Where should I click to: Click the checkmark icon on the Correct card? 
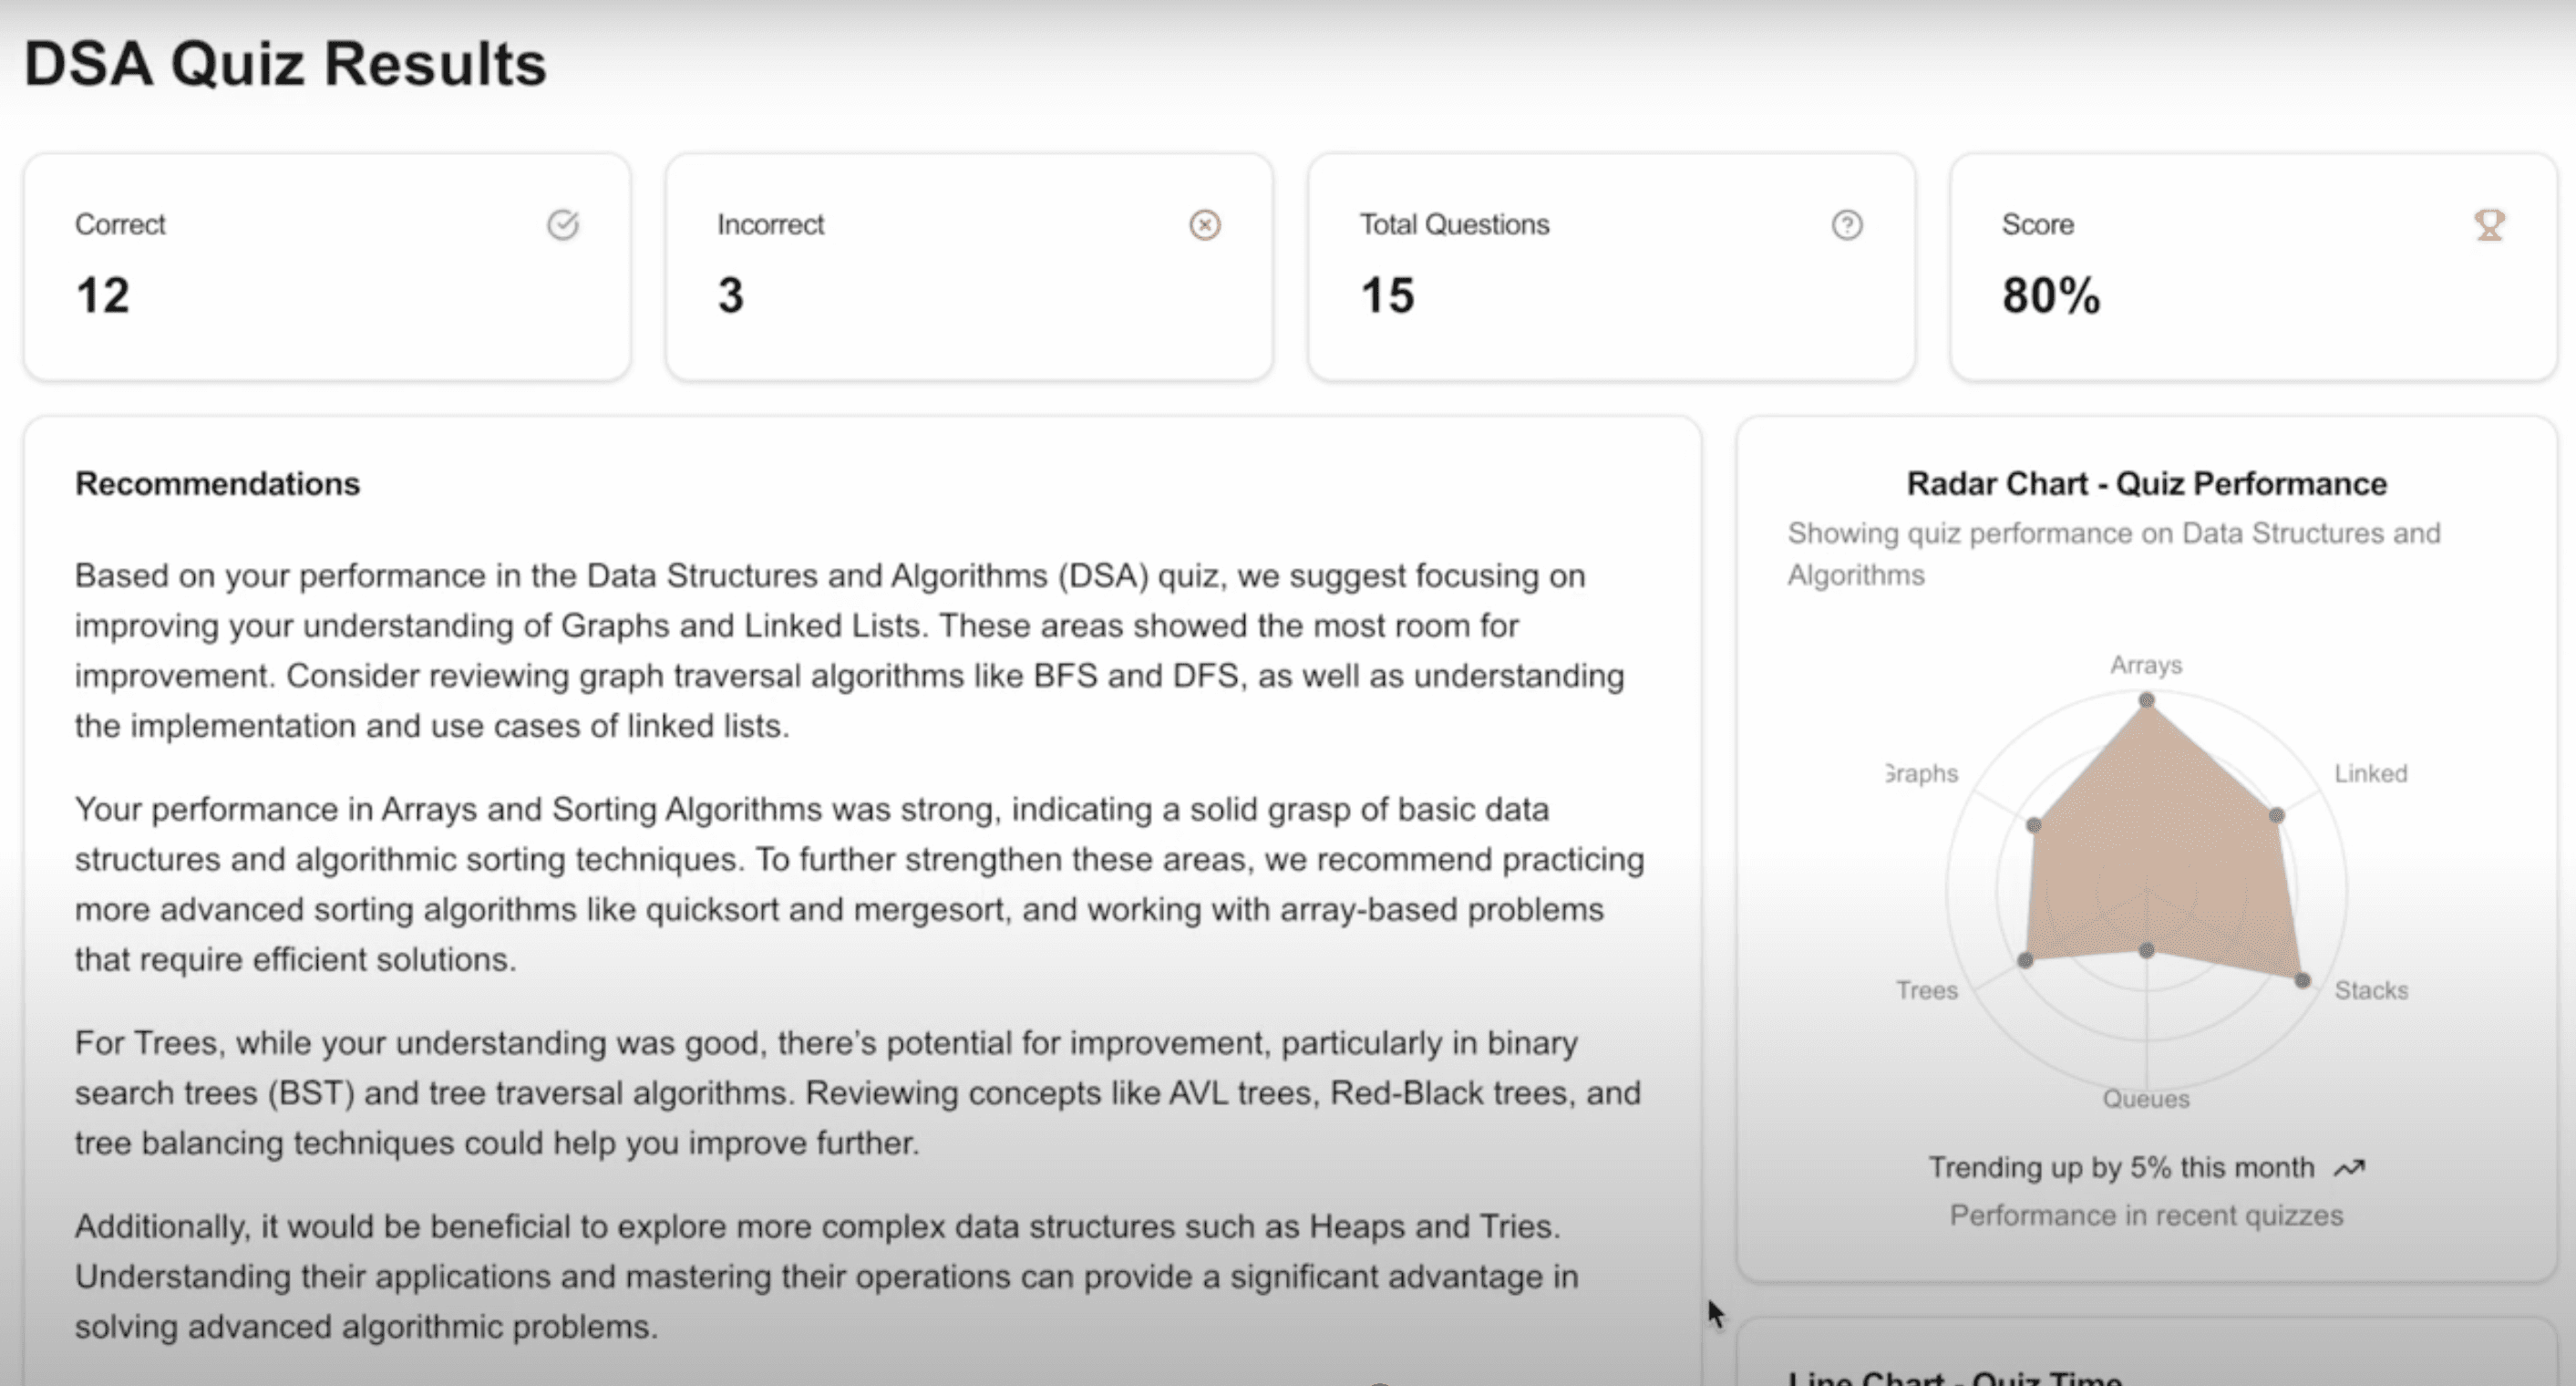(x=563, y=225)
